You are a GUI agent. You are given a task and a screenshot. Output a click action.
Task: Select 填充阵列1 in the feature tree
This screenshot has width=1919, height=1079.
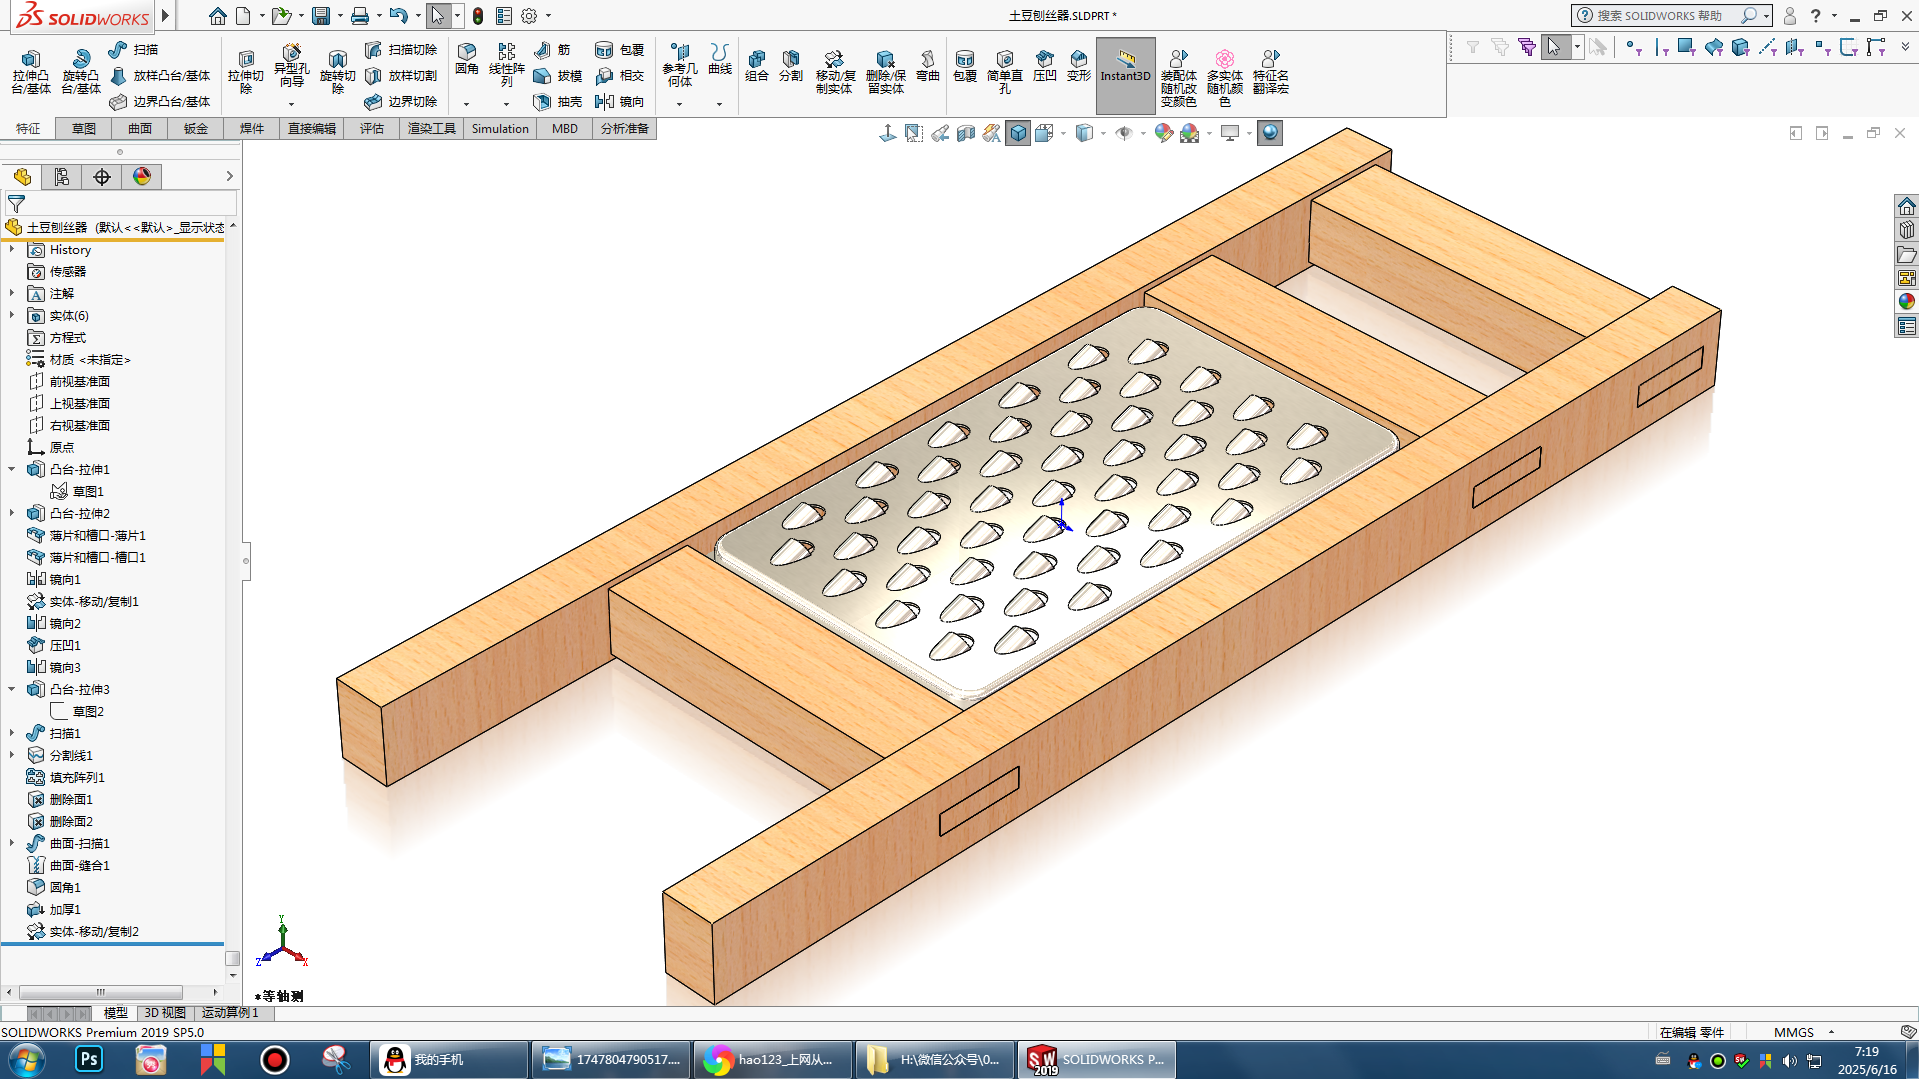click(x=77, y=777)
